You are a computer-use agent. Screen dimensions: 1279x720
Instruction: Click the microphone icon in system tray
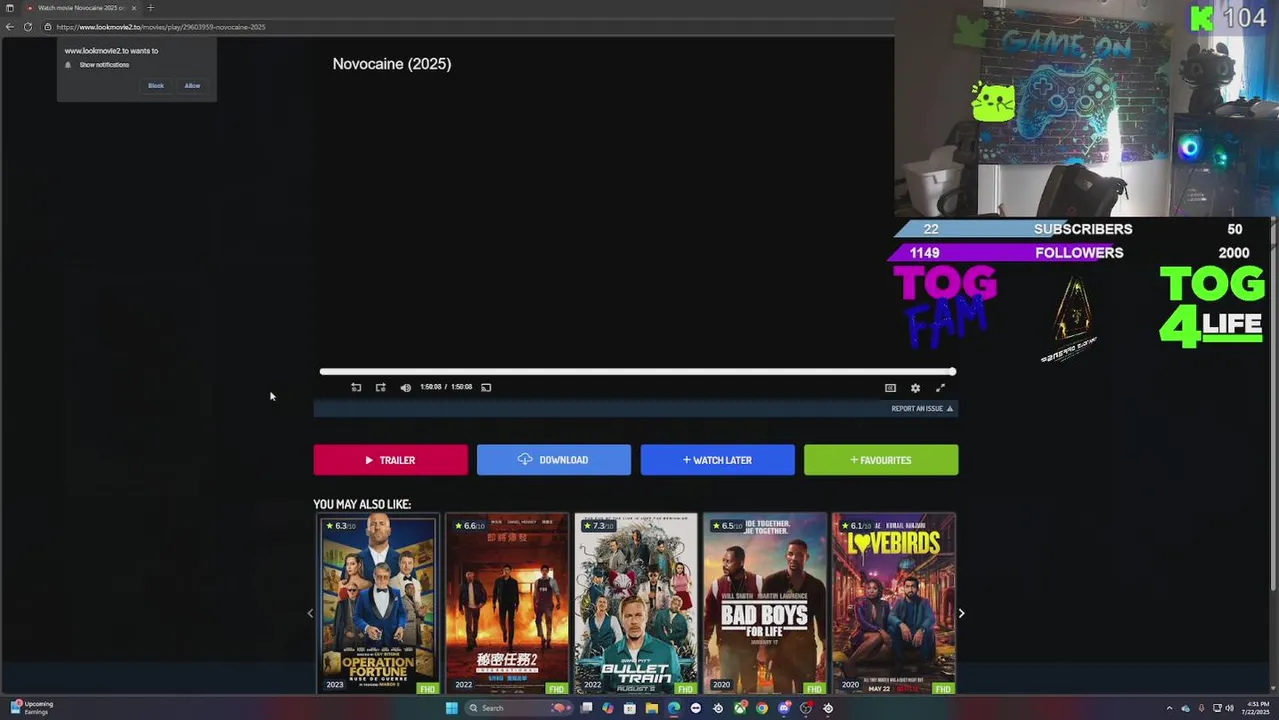tap(1201, 708)
